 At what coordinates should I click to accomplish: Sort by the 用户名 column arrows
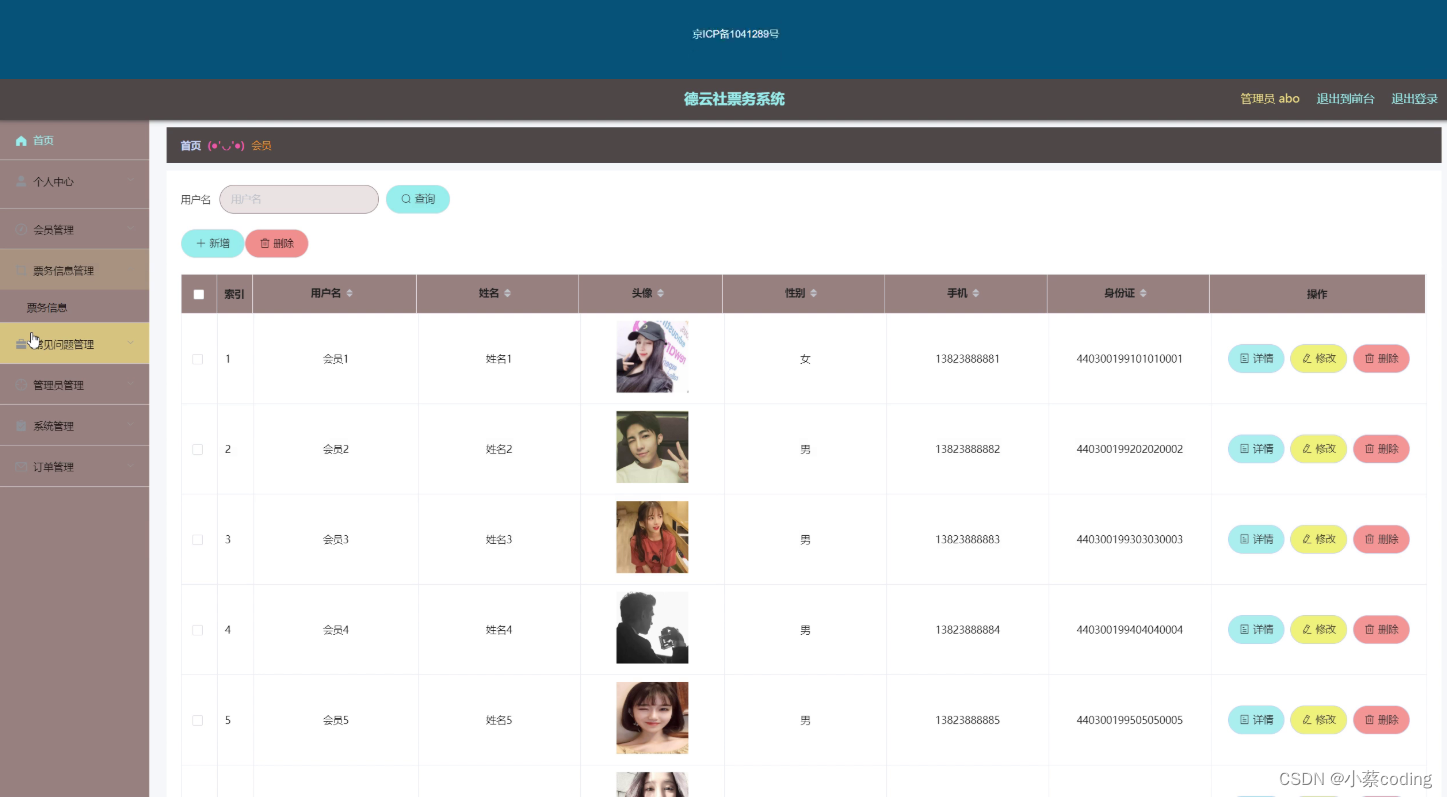pos(349,293)
